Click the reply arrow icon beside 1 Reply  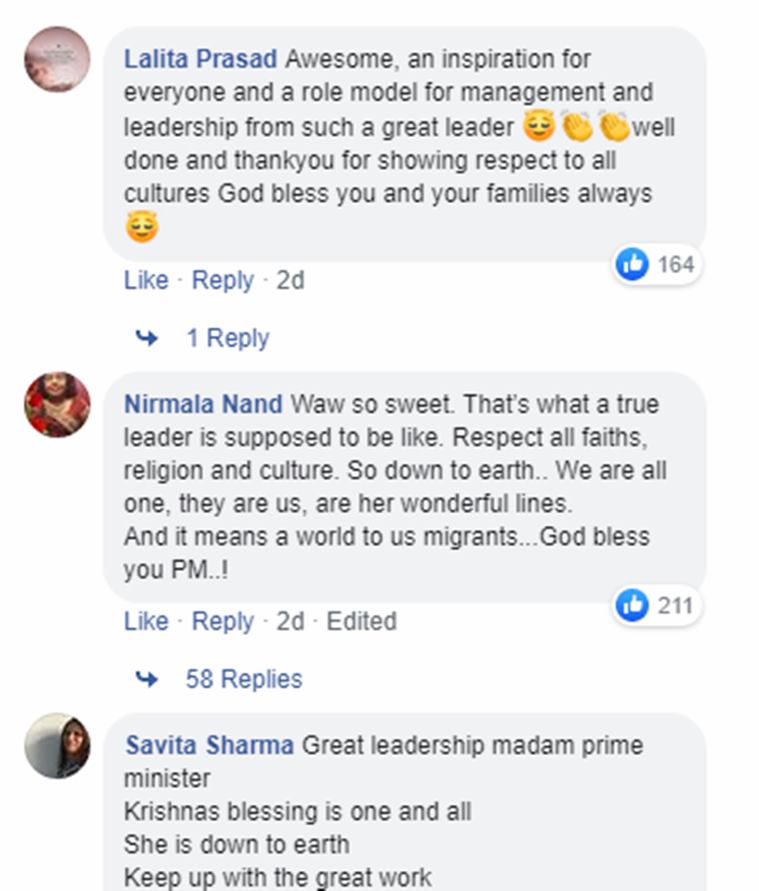point(147,339)
